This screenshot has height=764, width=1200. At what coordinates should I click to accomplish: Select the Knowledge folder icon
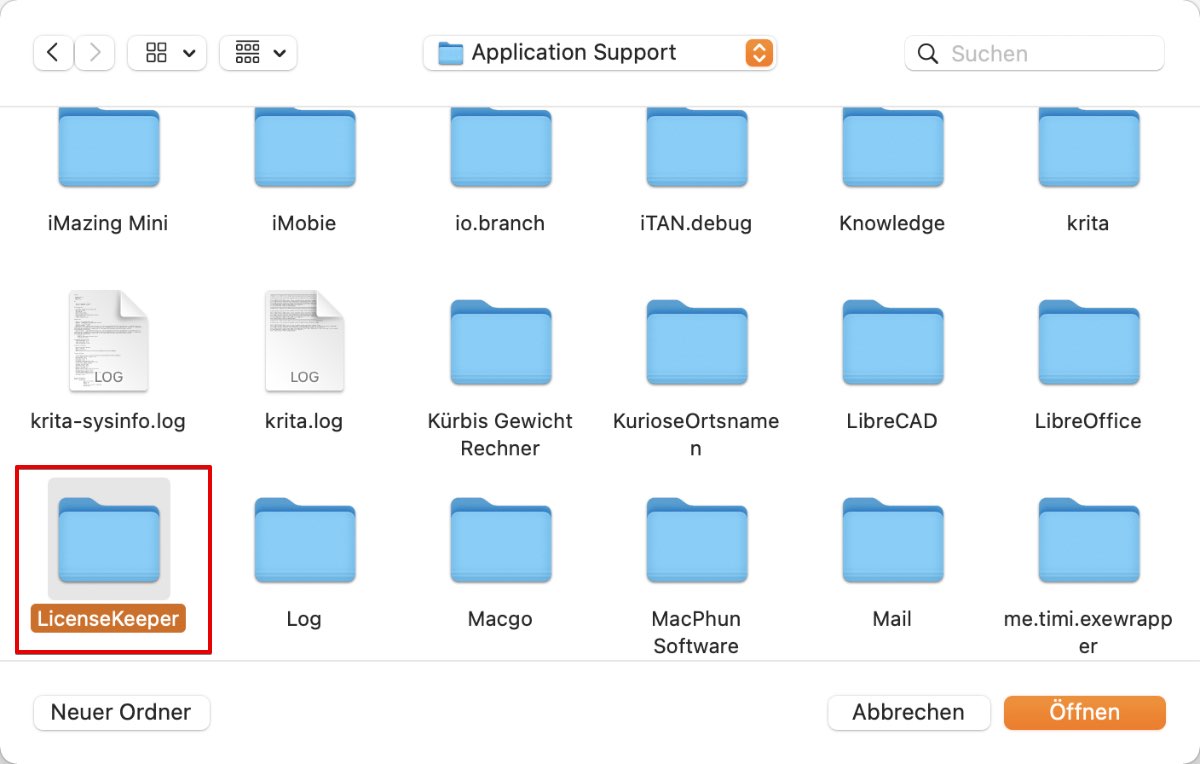click(x=892, y=148)
